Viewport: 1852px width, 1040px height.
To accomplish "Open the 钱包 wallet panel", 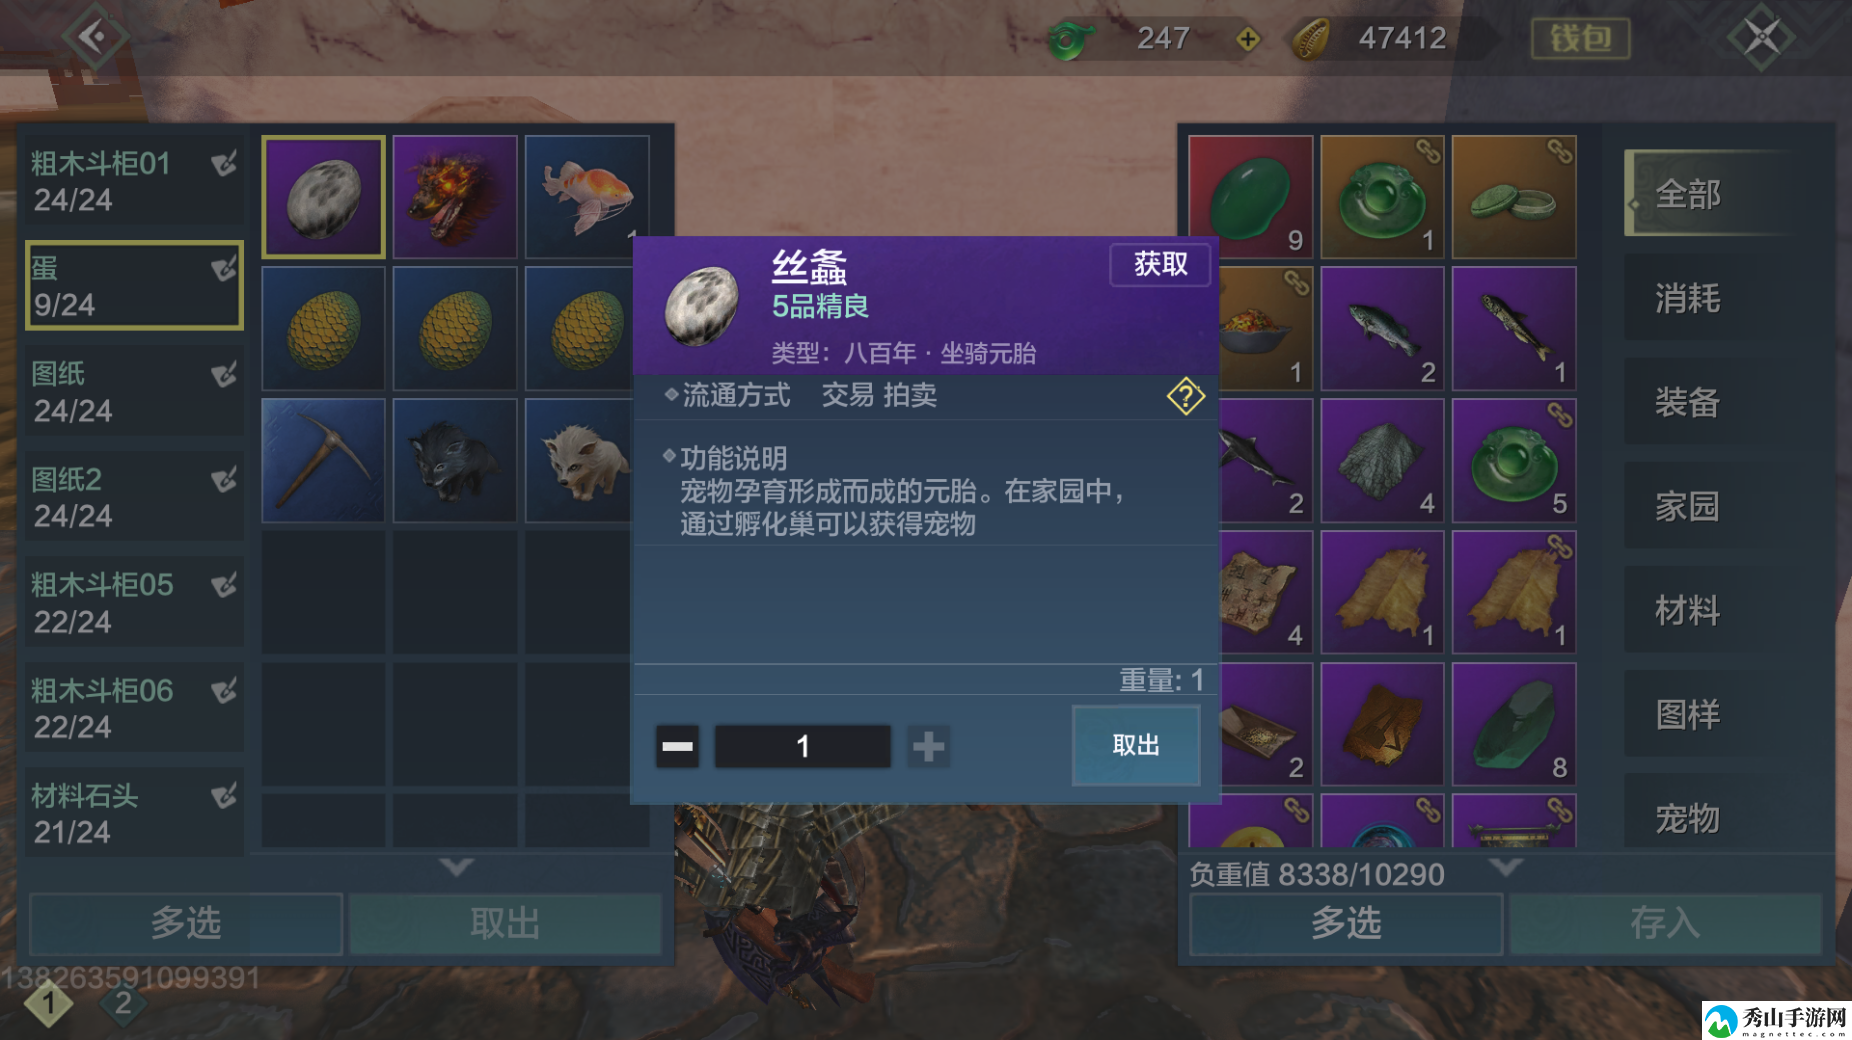I will [x=1580, y=39].
